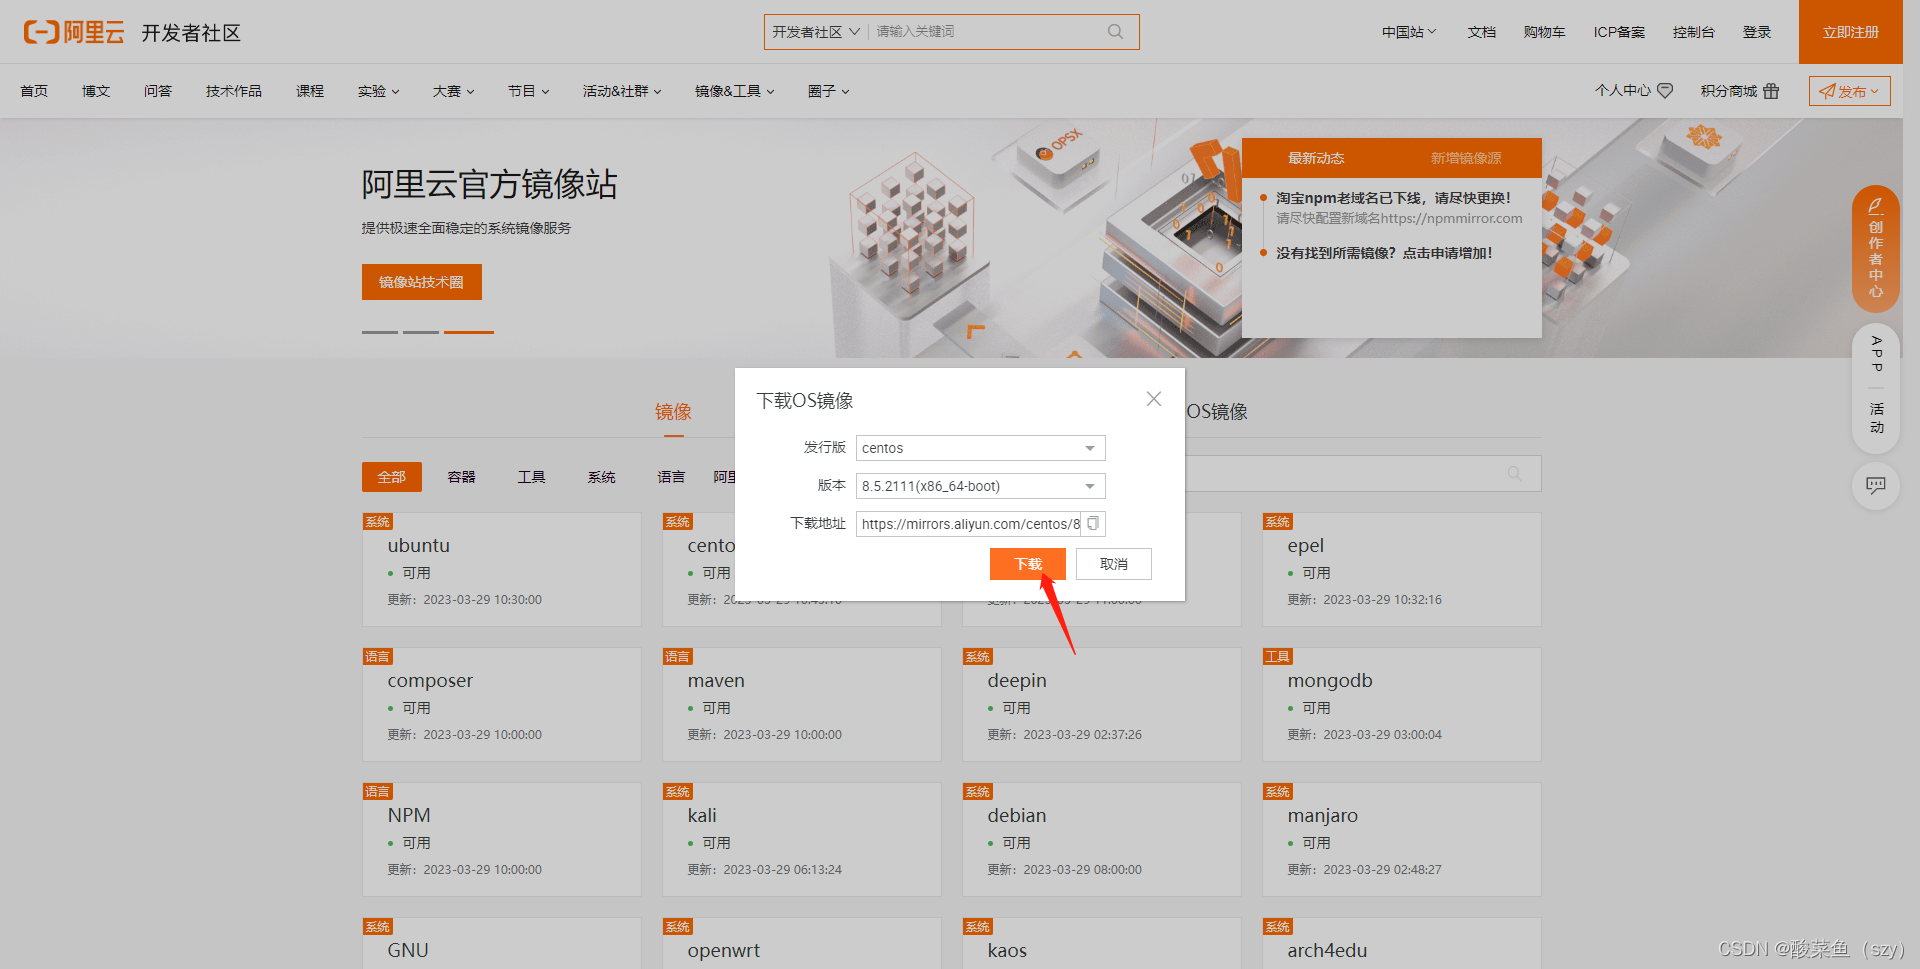Click the 镜像站技术圈 button
This screenshot has width=1920, height=969.
point(422,282)
